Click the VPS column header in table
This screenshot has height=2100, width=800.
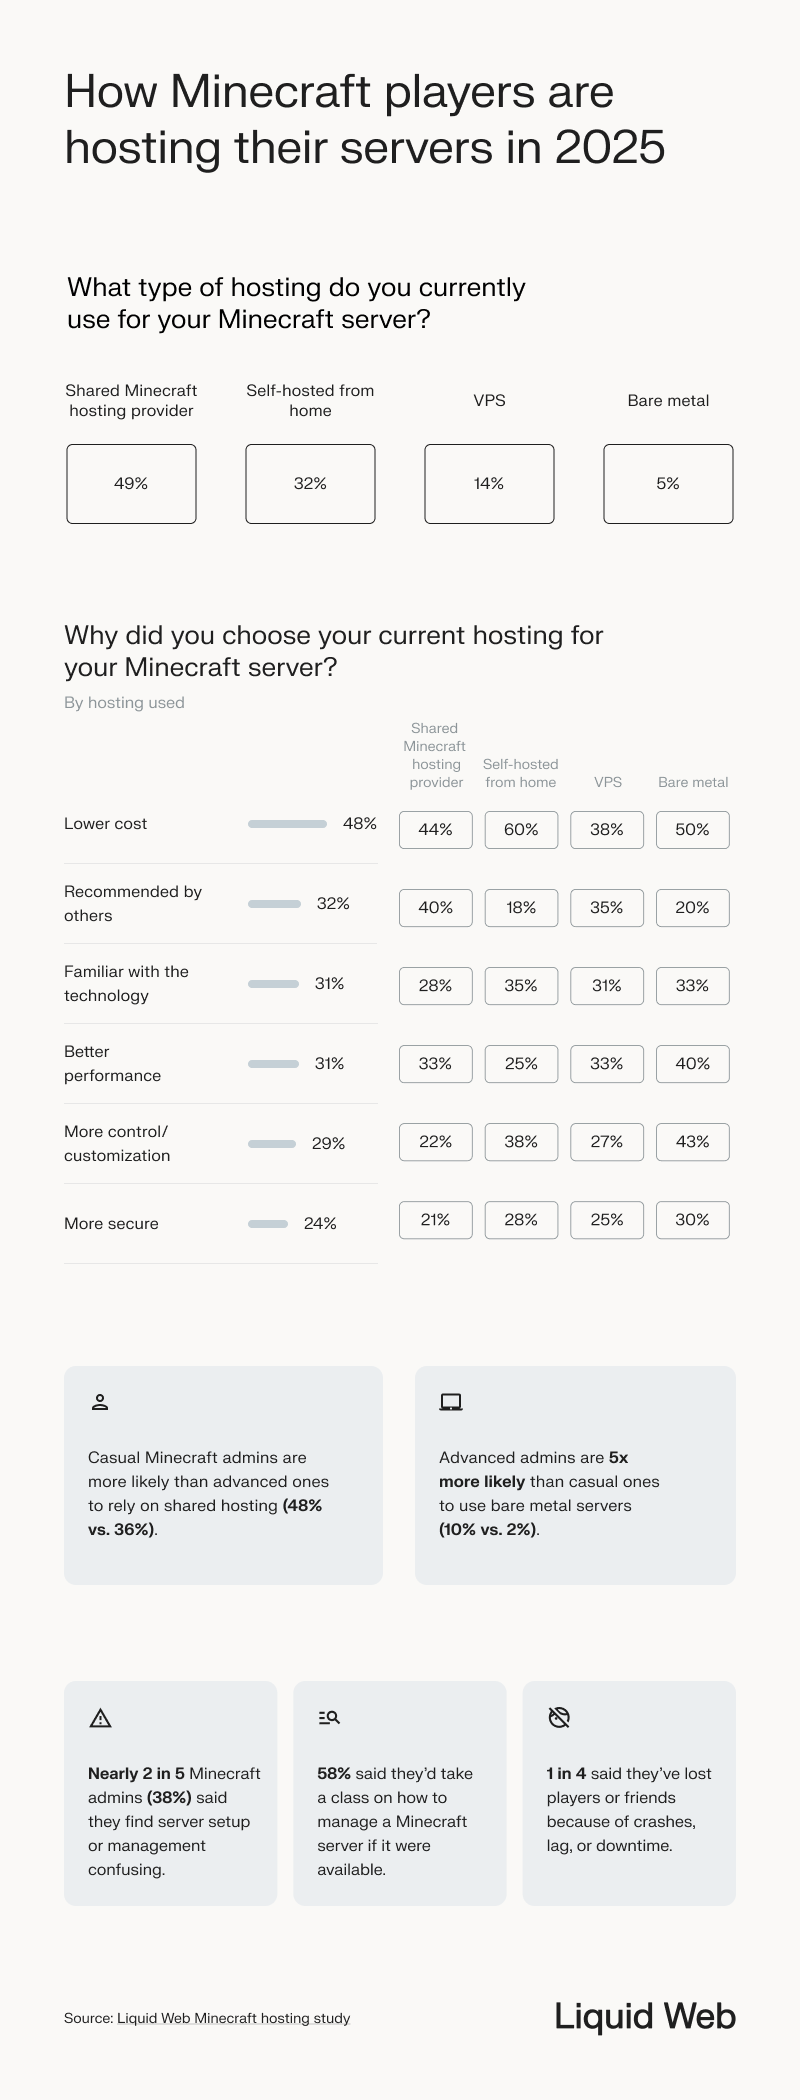(x=607, y=782)
